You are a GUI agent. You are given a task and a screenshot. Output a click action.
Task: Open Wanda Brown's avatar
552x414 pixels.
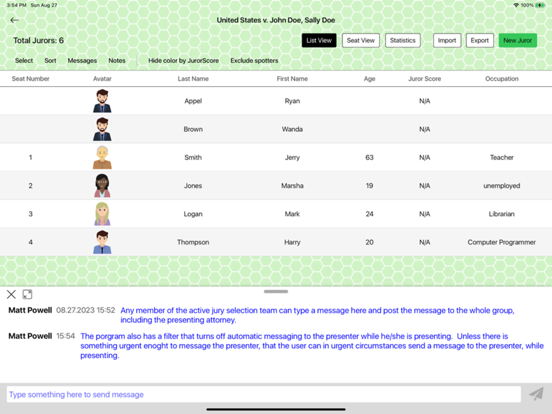pos(102,129)
